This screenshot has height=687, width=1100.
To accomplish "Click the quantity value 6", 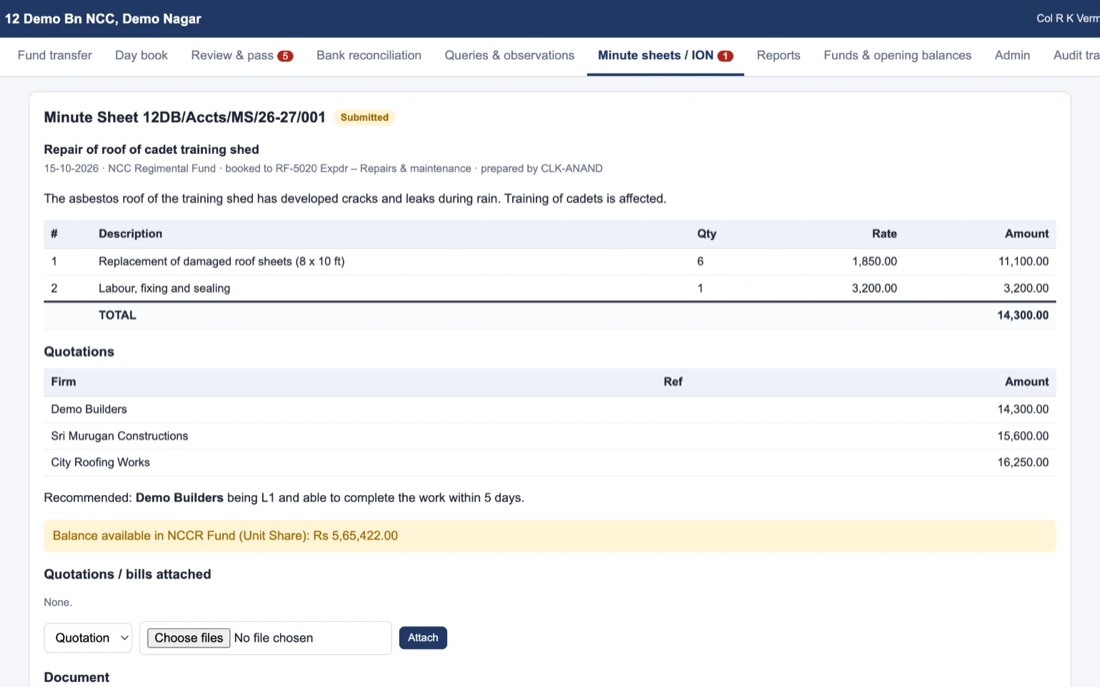I will point(700,261).
